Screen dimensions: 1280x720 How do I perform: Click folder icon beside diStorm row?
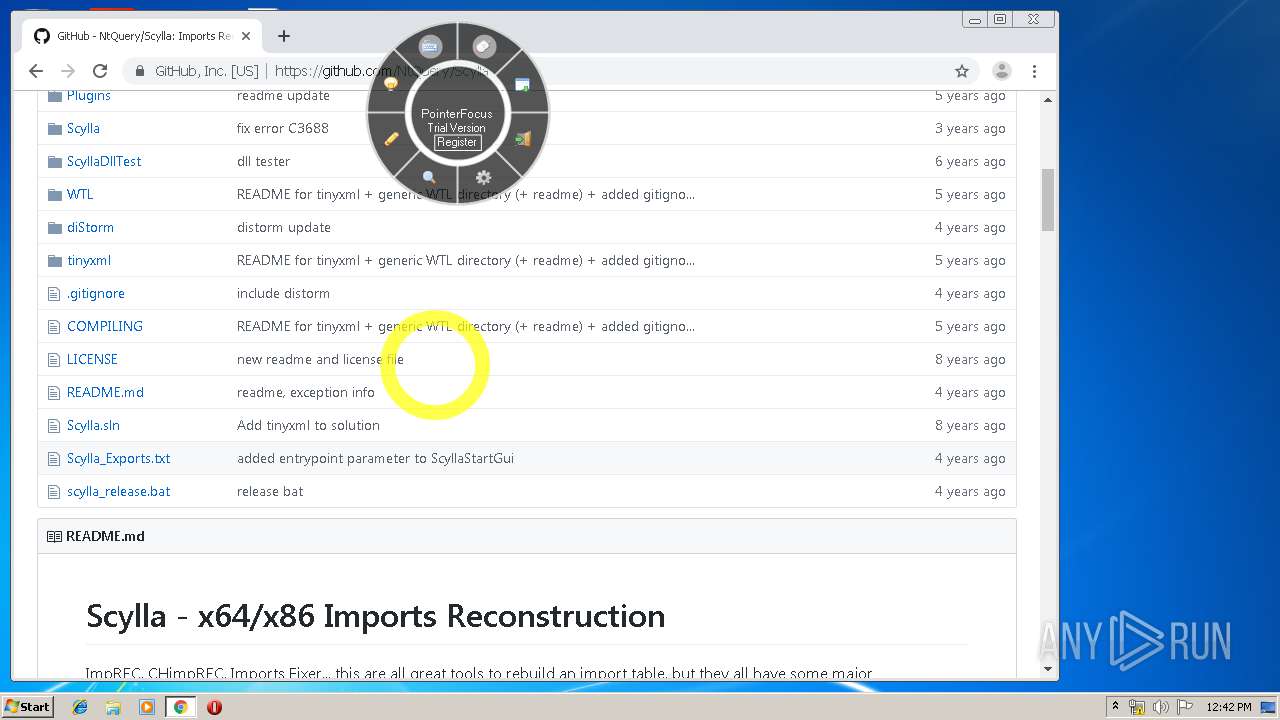55,227
